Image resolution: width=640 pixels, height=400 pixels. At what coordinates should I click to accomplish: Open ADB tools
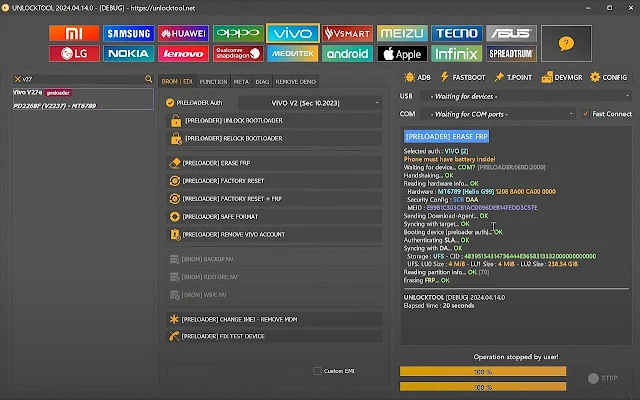[x=417, y=77]
